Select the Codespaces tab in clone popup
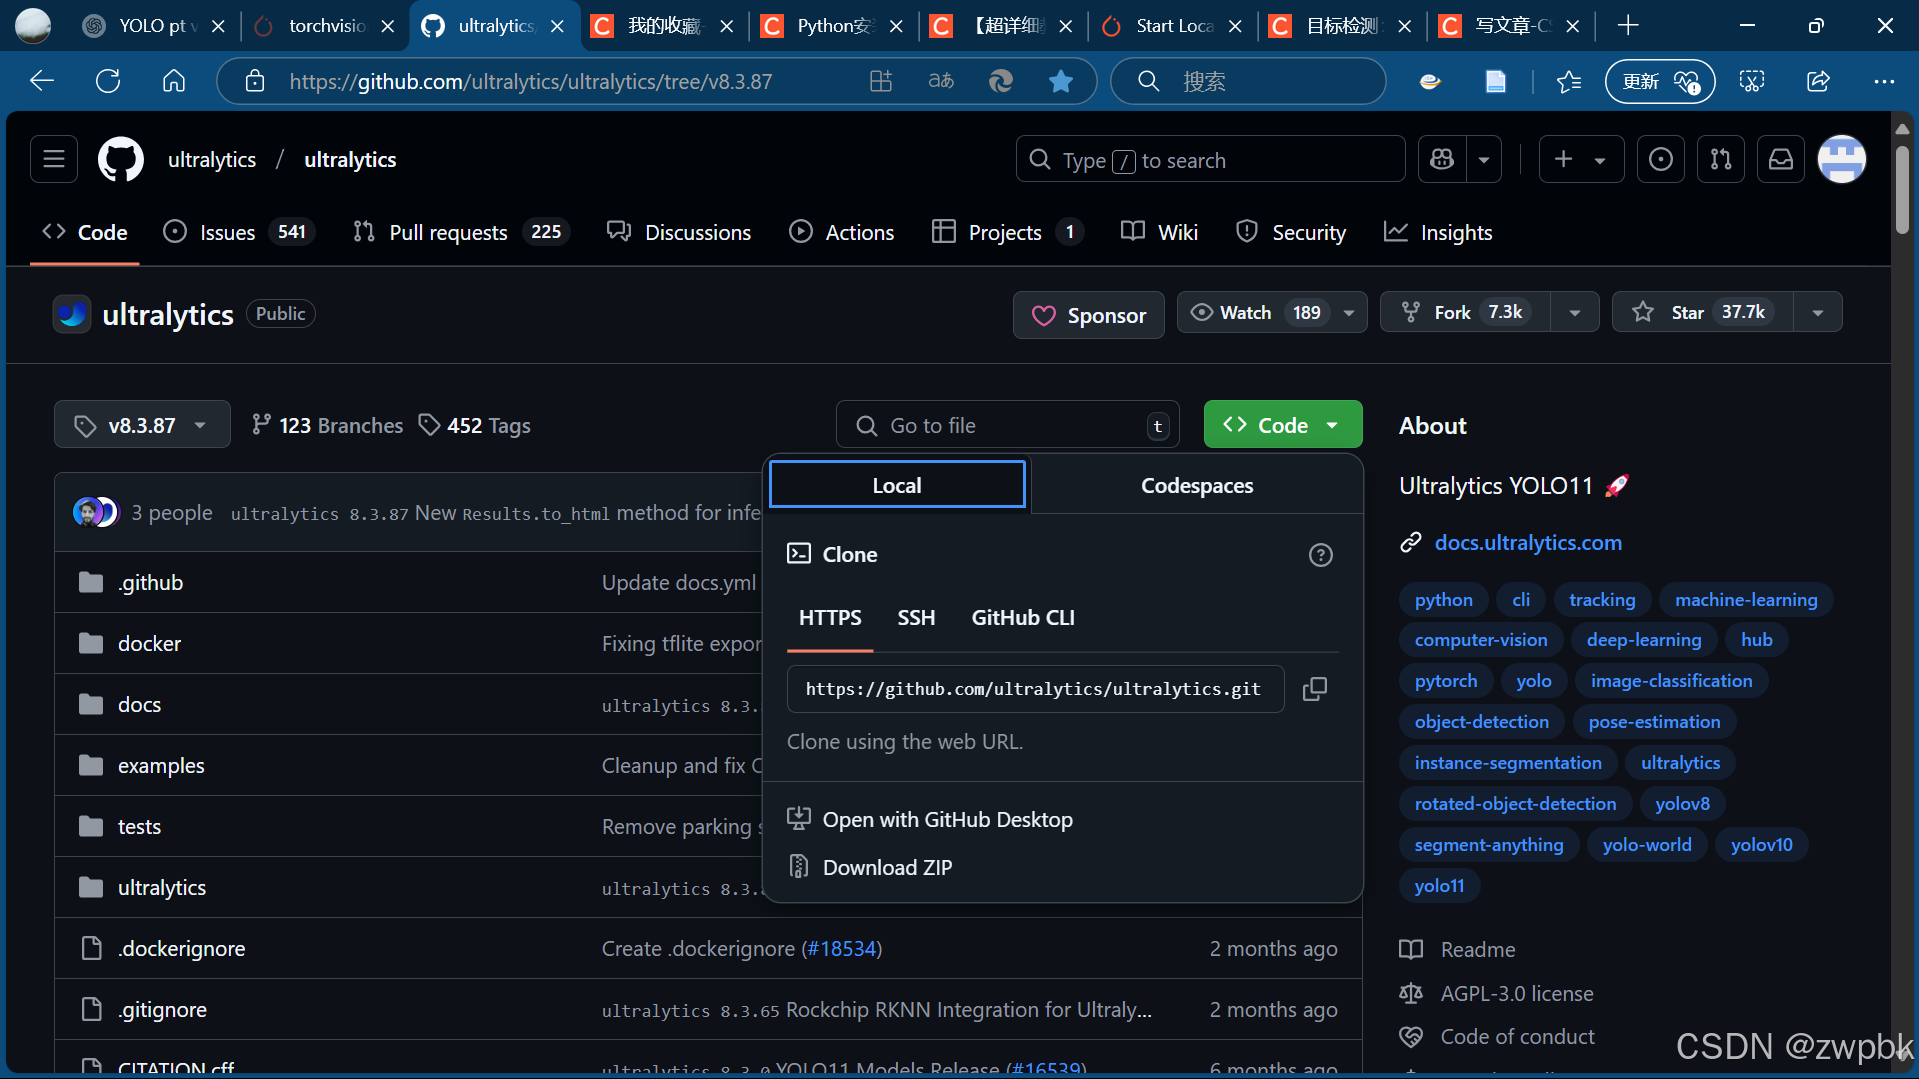The height and width of the screenshot is (1079, 1919). (1196, 485)
